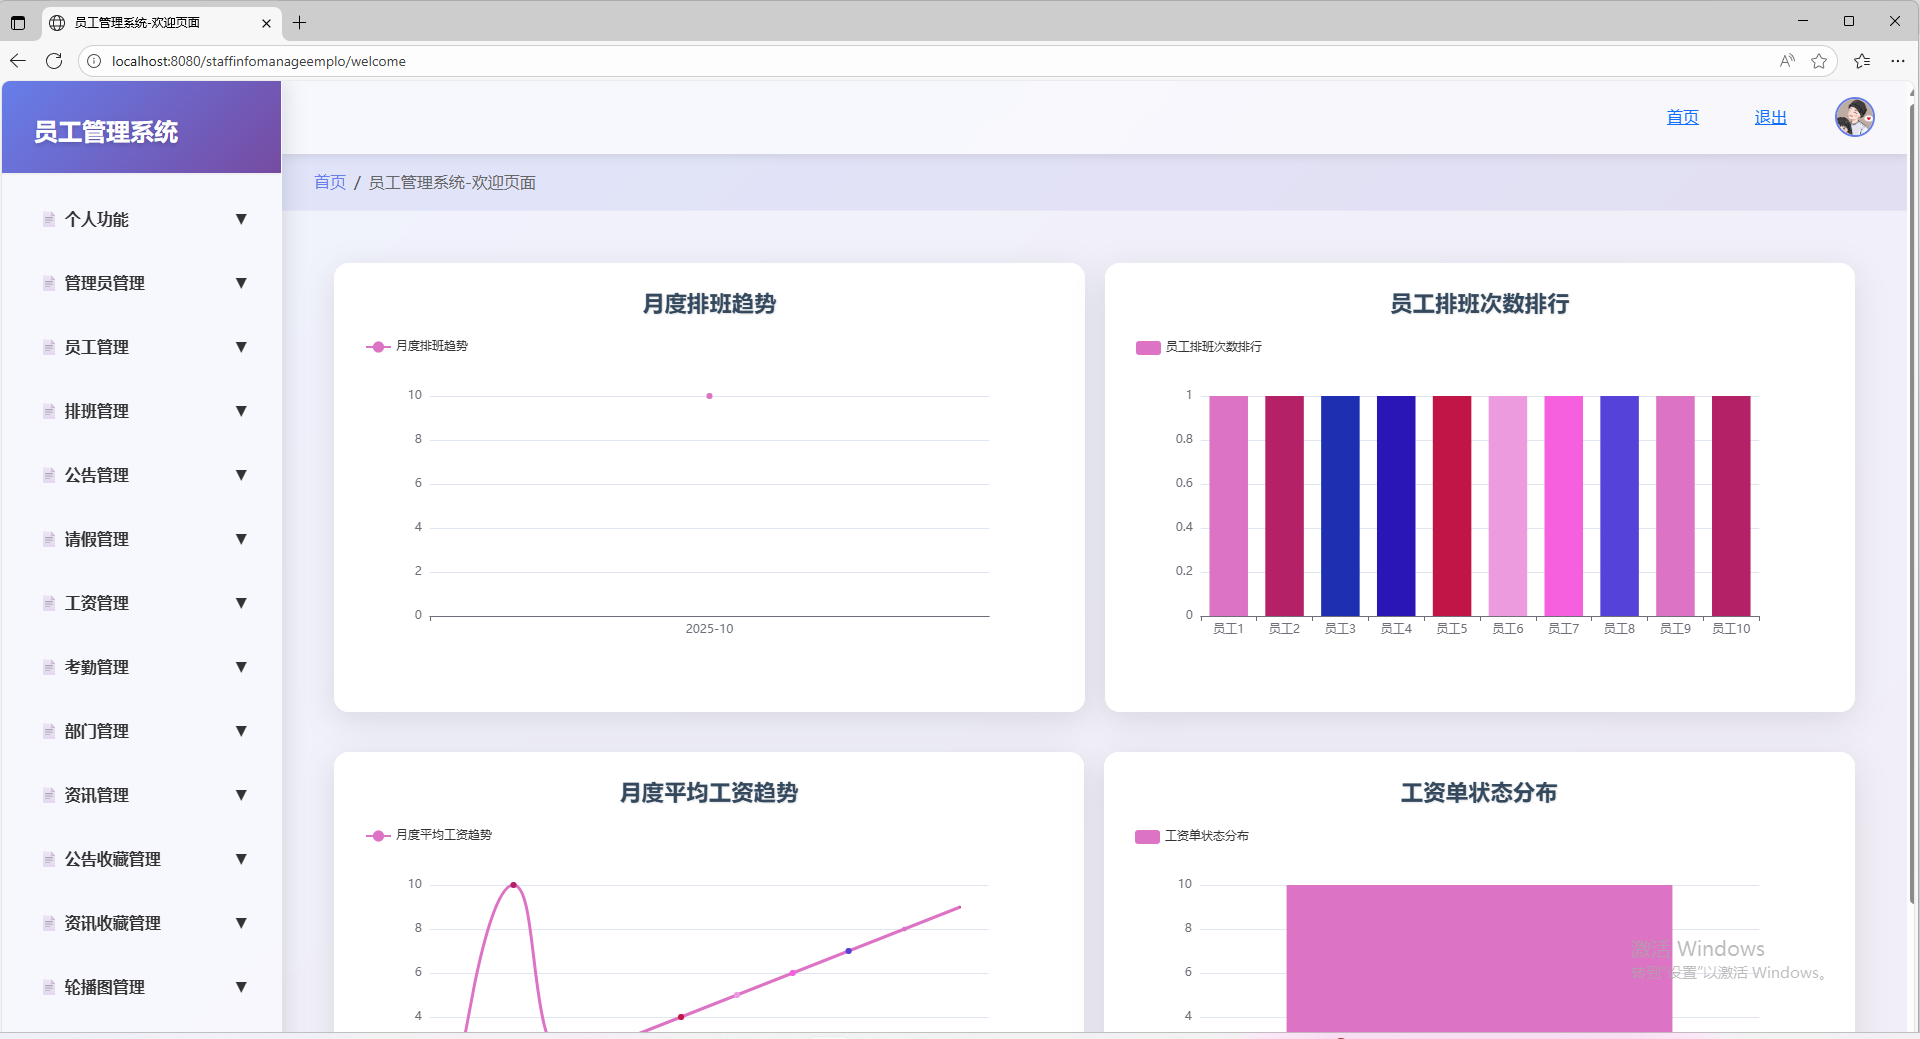The image size is (1920, 1039).
Task: Expand the 公告管理 menu arrow
Action: (241, 475)
